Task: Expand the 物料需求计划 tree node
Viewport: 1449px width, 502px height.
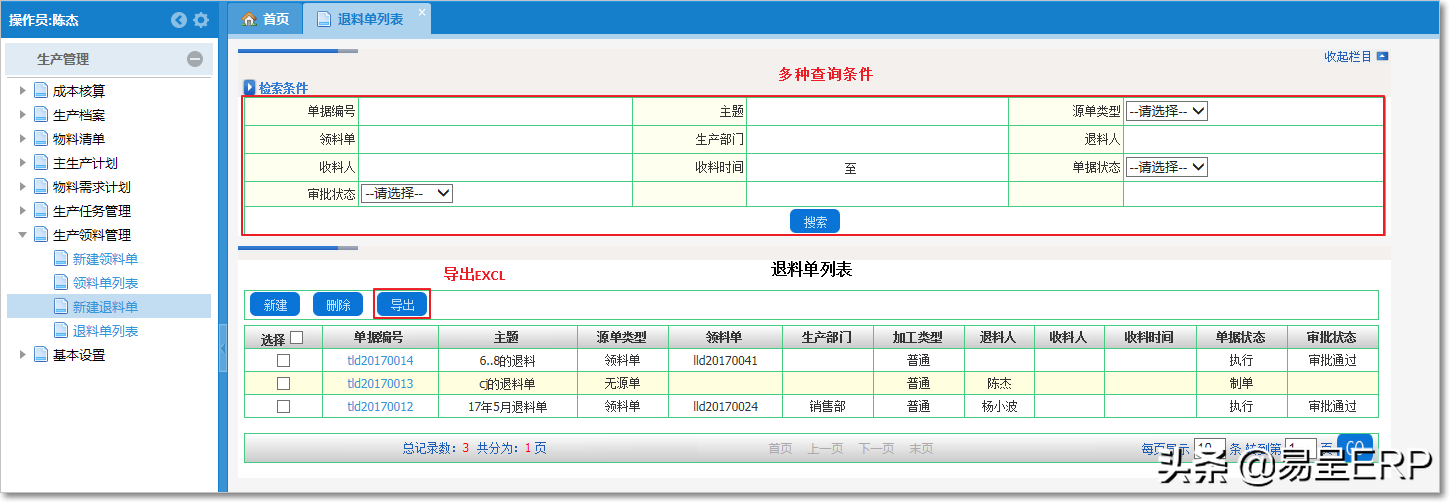Action: pos(23,187)
